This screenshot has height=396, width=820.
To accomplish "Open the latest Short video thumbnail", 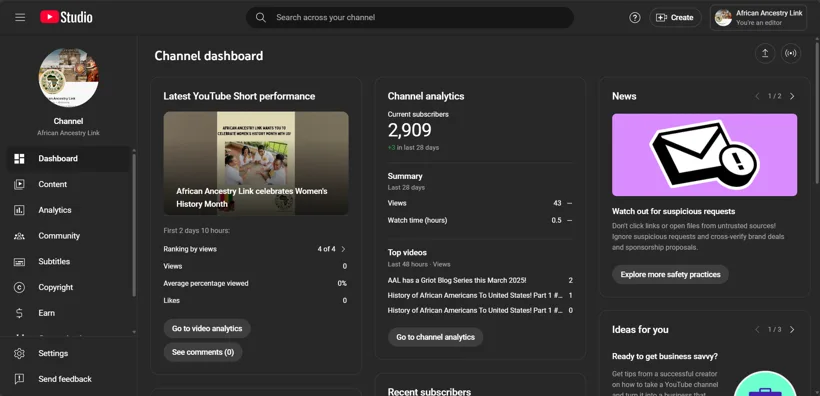I will pyautogui.click(x=256, y=163).
